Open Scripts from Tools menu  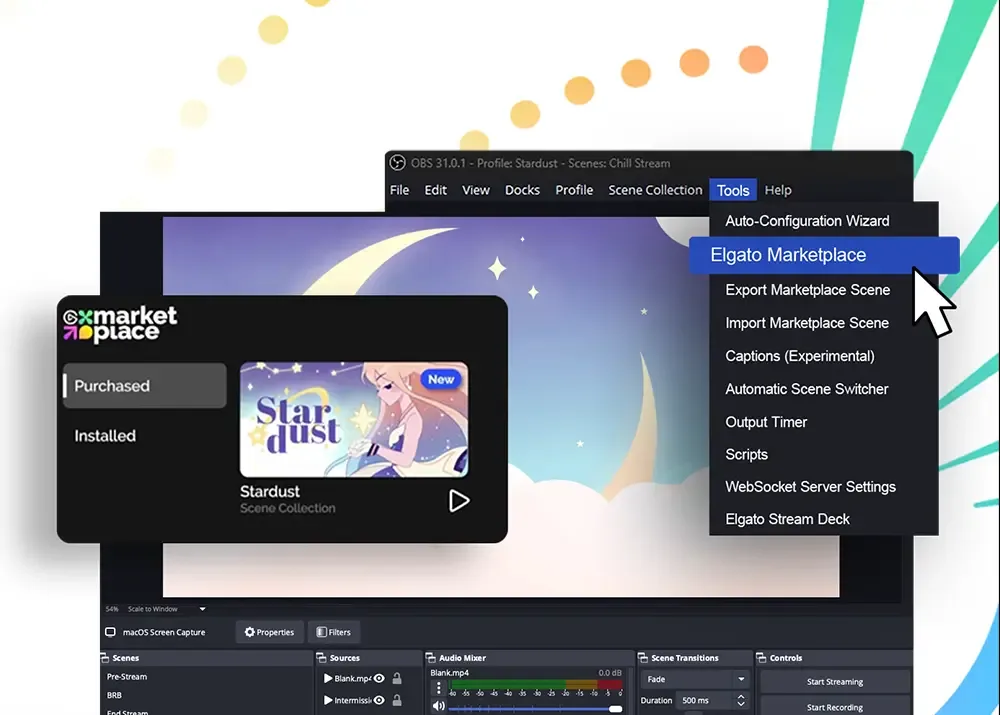(x=746, y=455)
